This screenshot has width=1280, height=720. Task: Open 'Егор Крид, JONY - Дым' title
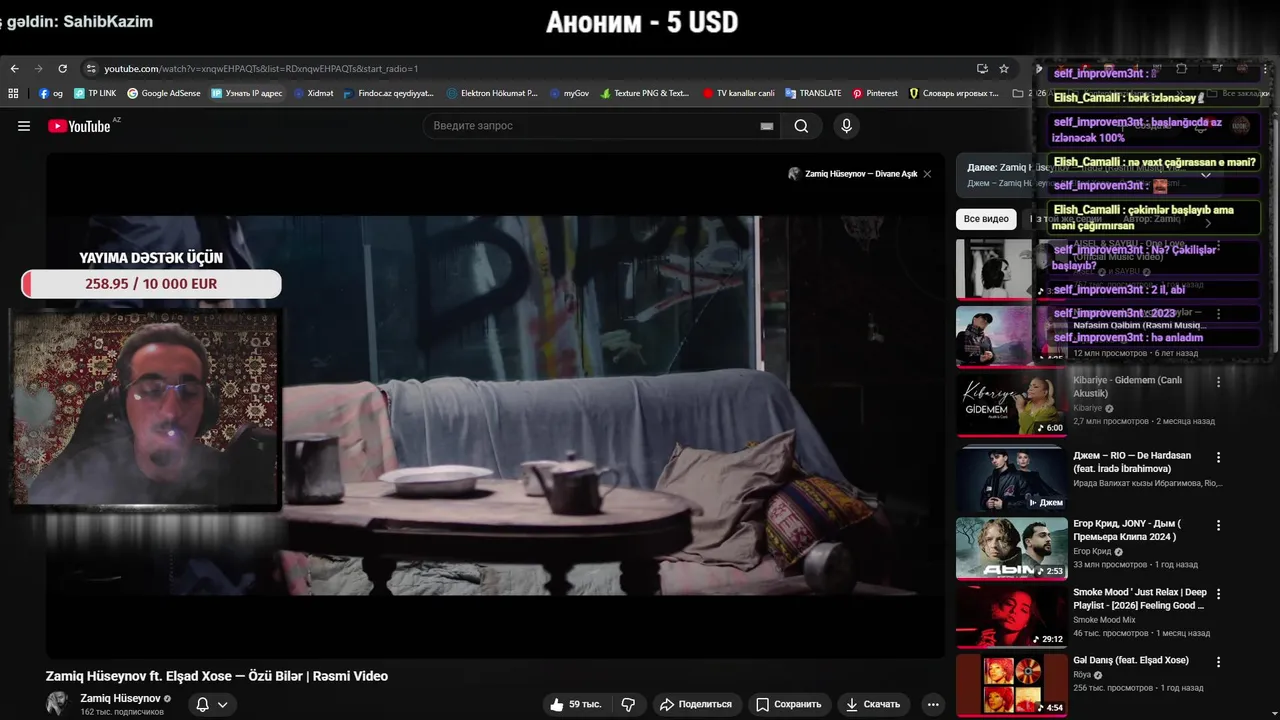click(1127, 530)
